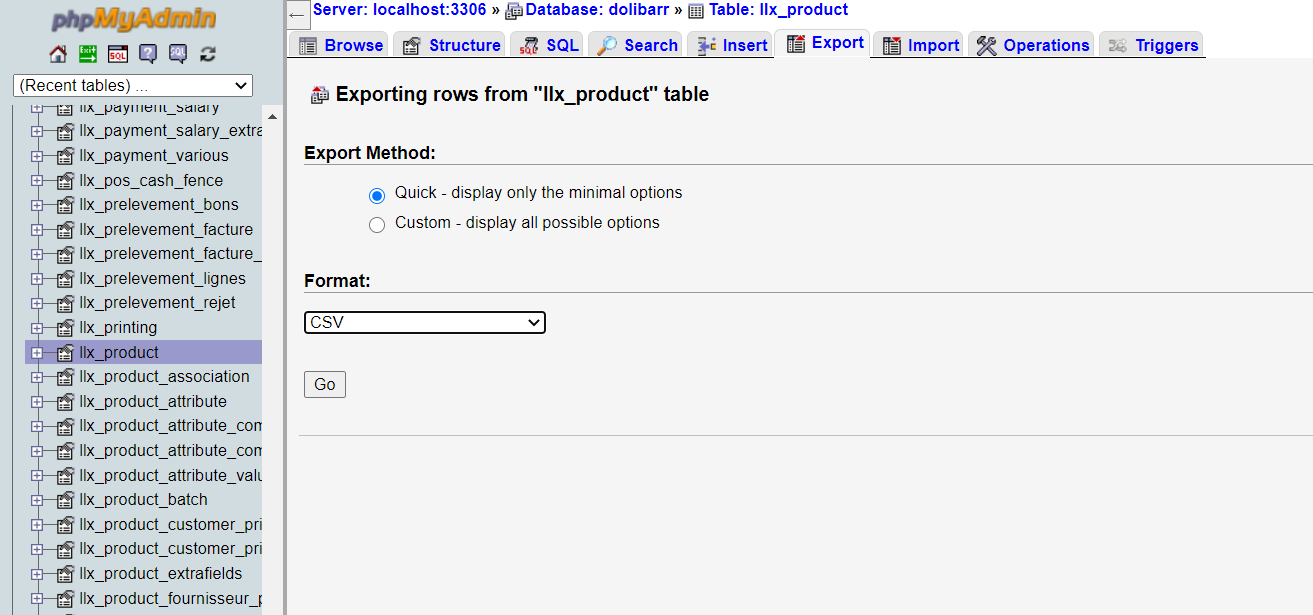Switch to the Insert tab

[x=730, y=45]
